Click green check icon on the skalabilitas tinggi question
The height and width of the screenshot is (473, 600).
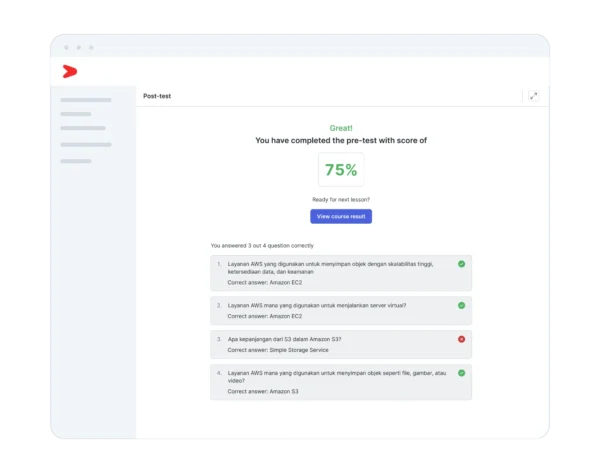click(x=461, y=264)
